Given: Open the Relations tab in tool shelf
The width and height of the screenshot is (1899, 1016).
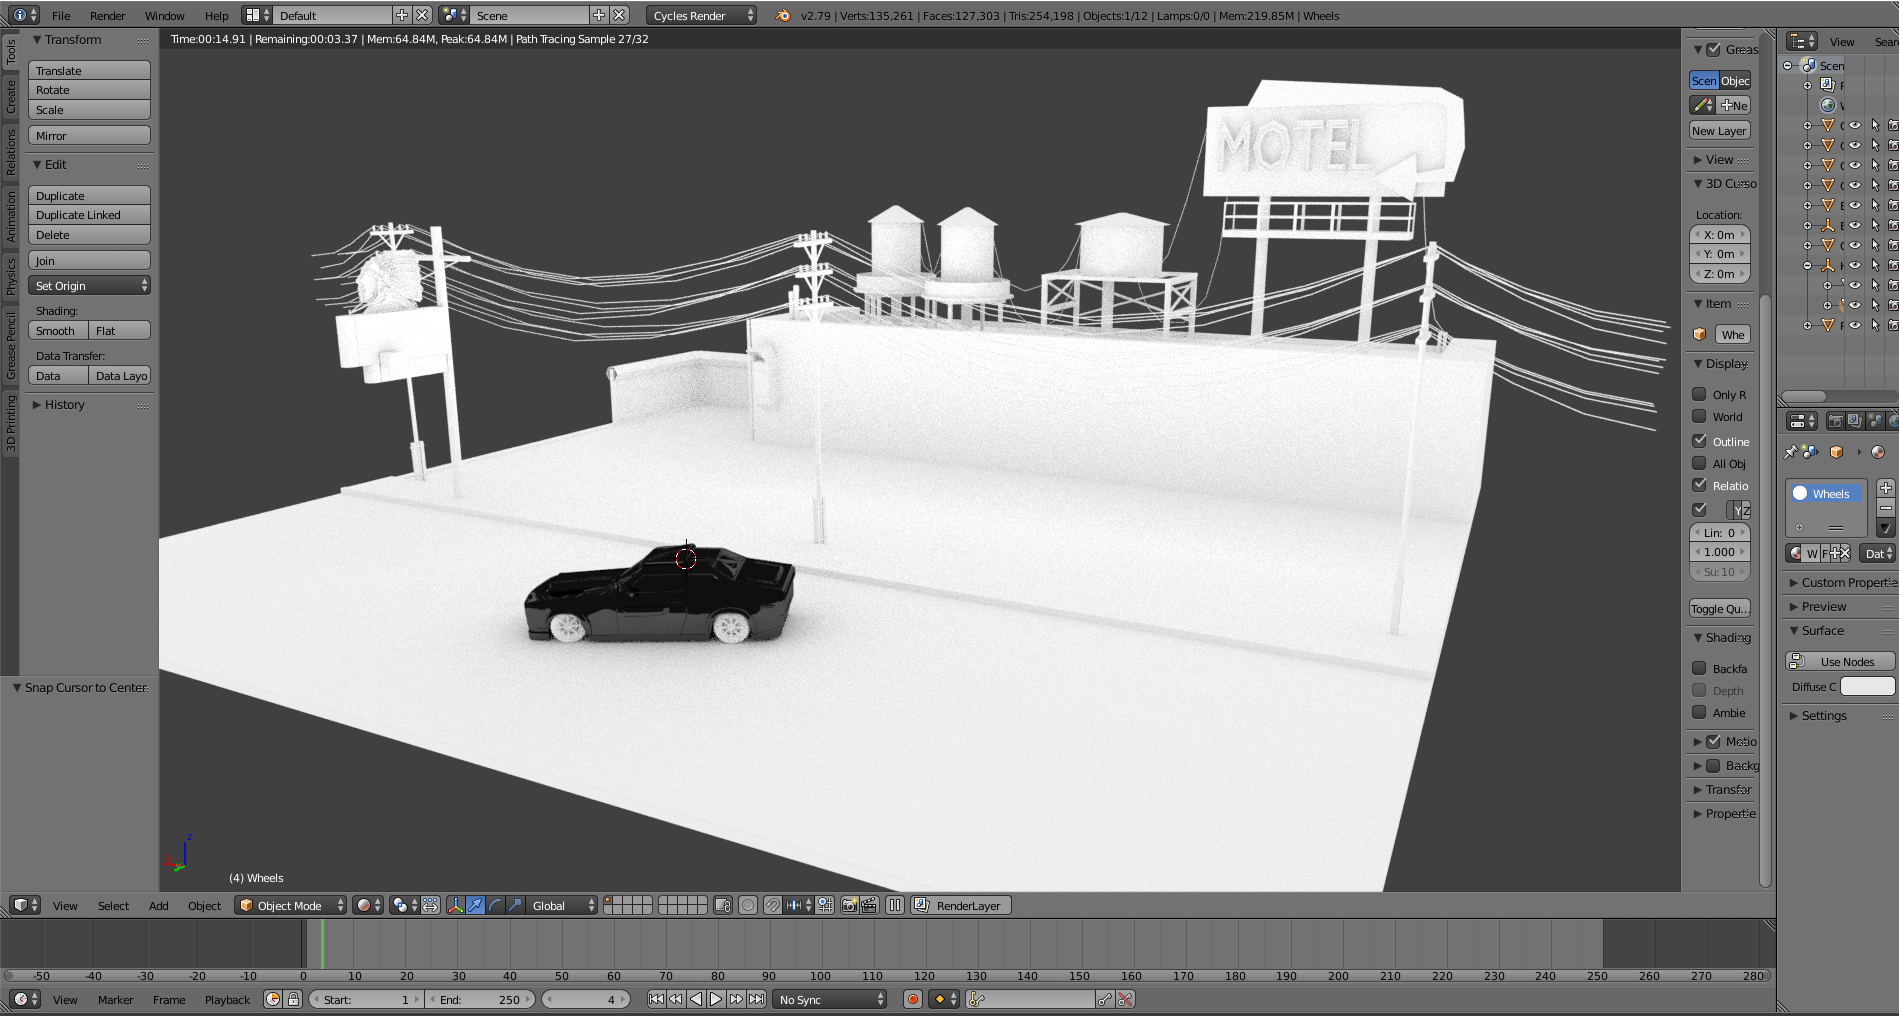Looking at the screenshot, I should (x=11, y=152).
